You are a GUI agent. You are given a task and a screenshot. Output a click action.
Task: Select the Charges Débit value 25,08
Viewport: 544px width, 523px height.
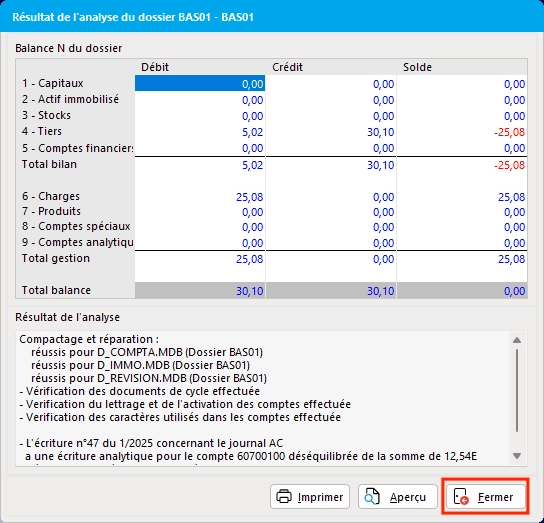pyautogui.click(x=249, y=197)
